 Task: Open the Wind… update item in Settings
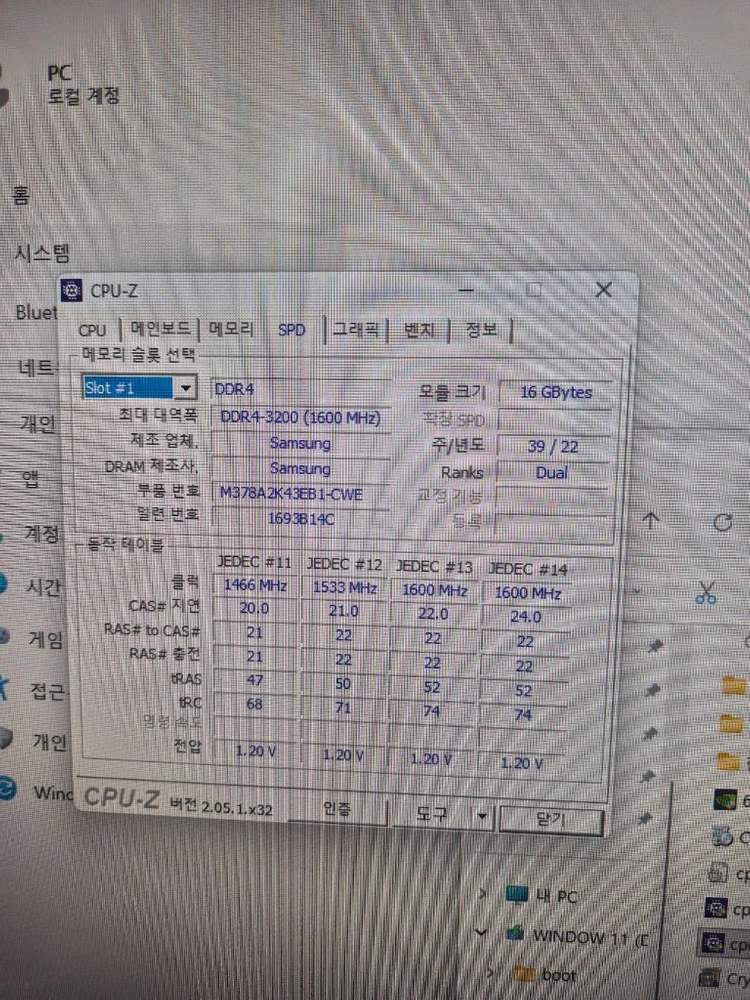pyautogui.click(x=52, y=792)
